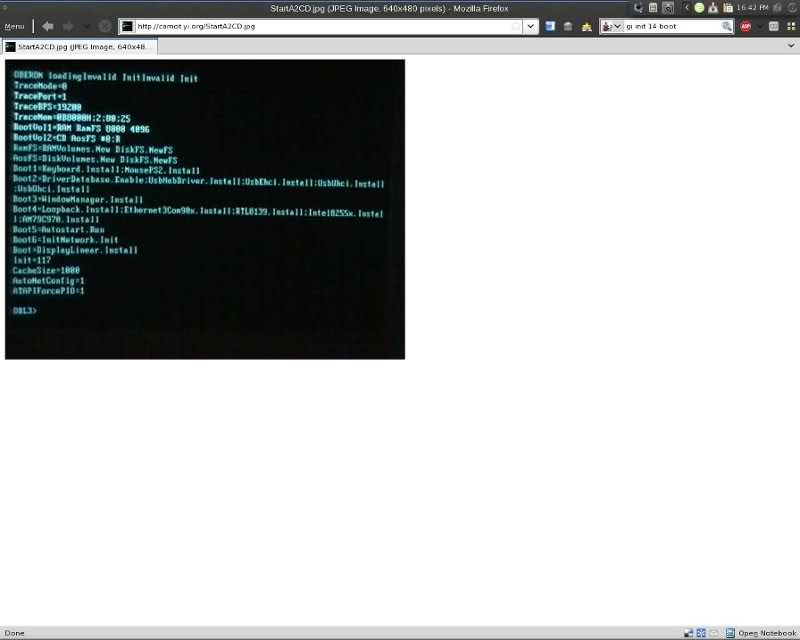
Task: Click the green circular tray icon
Action: click(x=699, y=8)
